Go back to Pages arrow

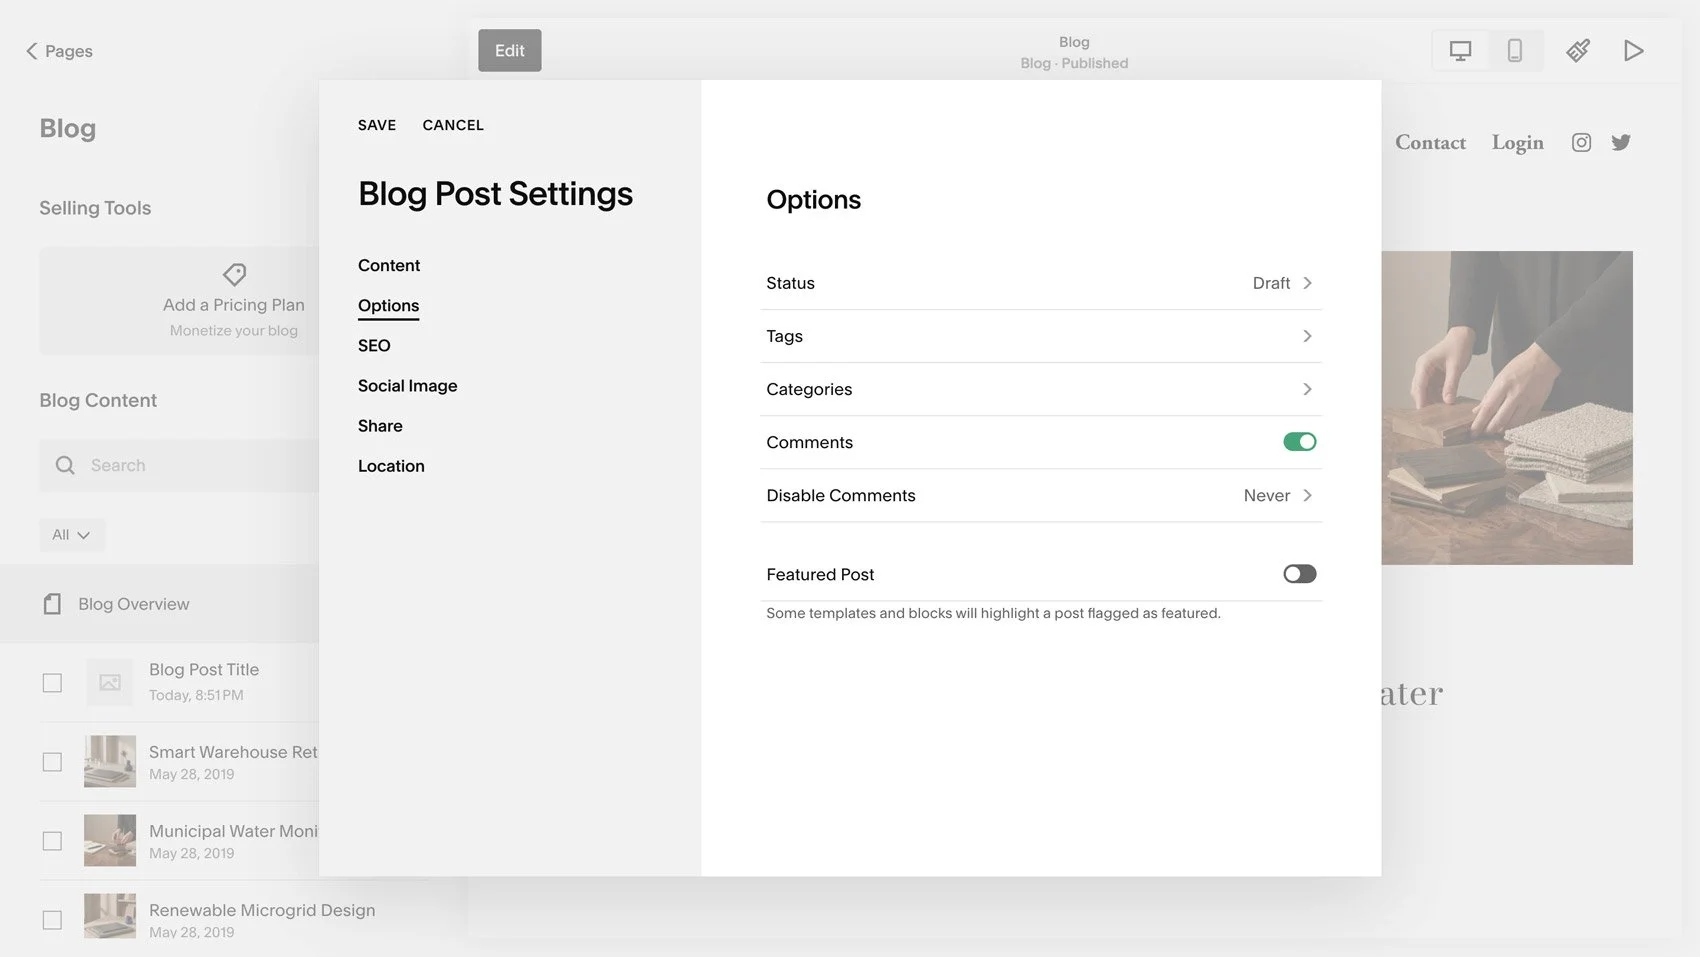32,51
